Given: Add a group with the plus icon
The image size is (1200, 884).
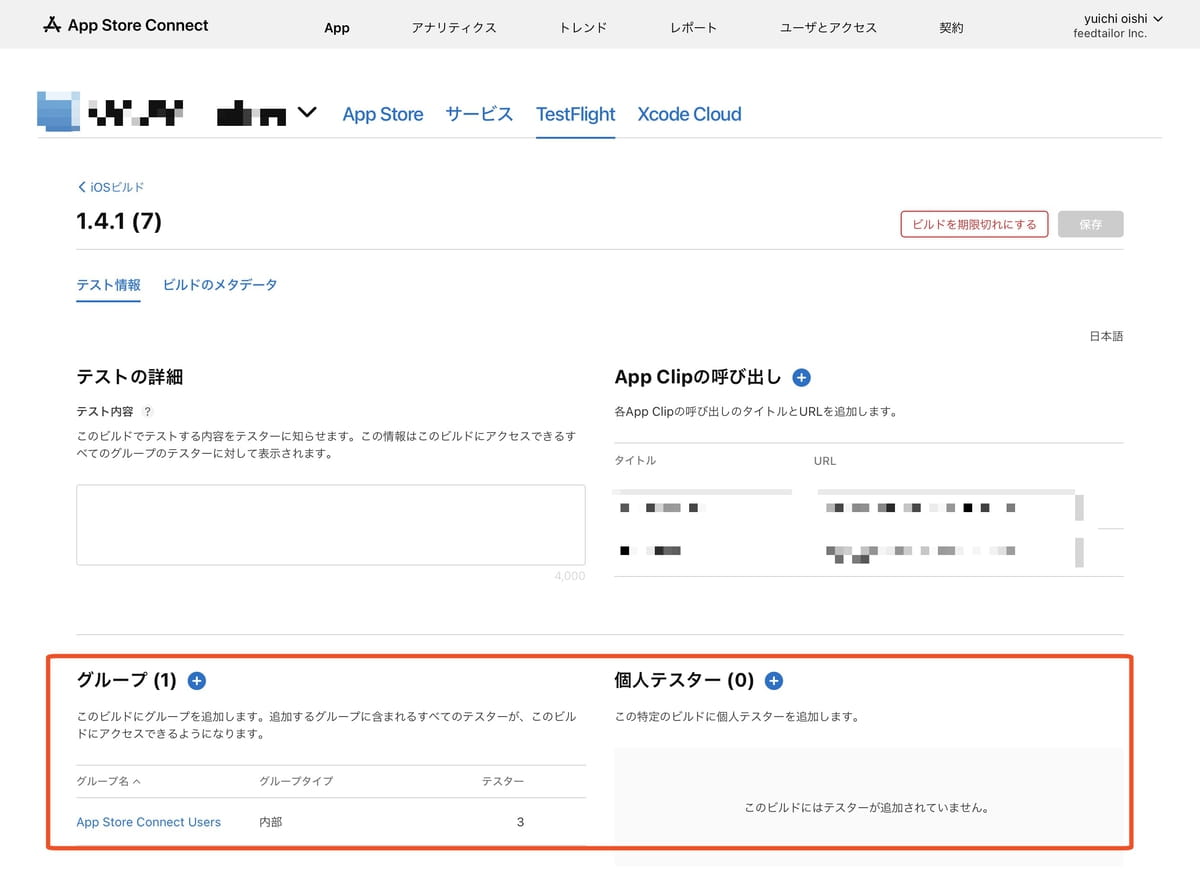Looking at the screenshot, I should (x=197, y=681).
